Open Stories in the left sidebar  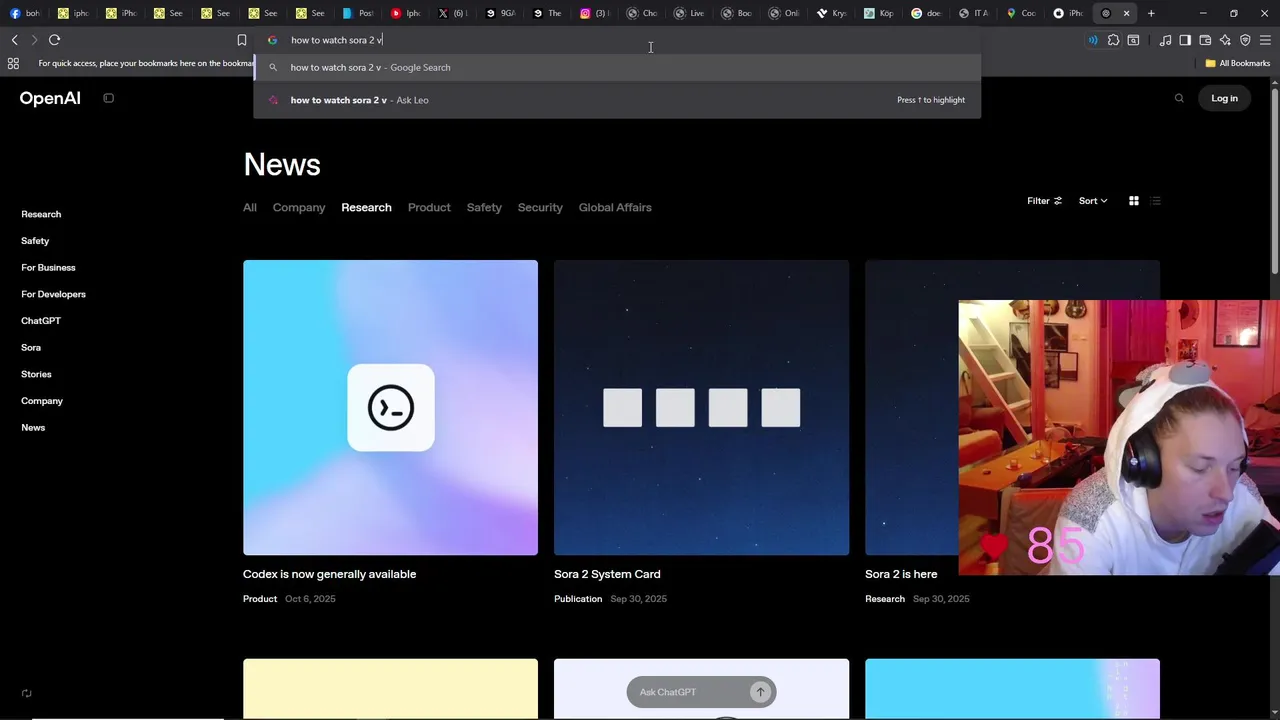tap(36, 374)
